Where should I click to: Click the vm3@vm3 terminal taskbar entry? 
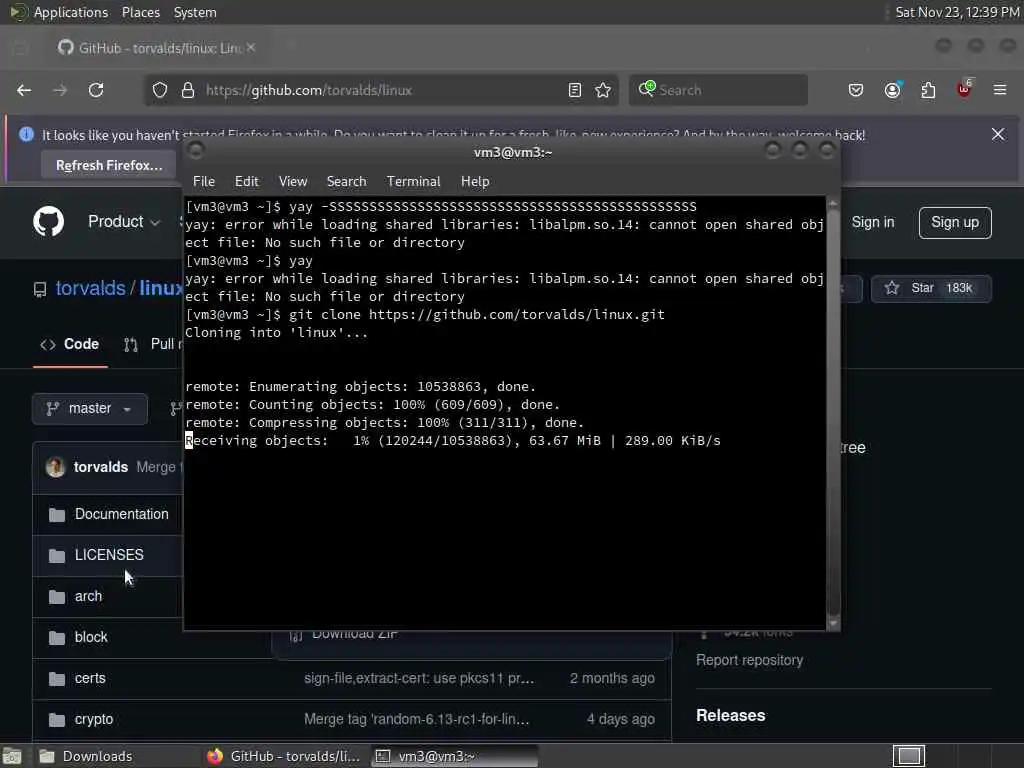[455, 756]
